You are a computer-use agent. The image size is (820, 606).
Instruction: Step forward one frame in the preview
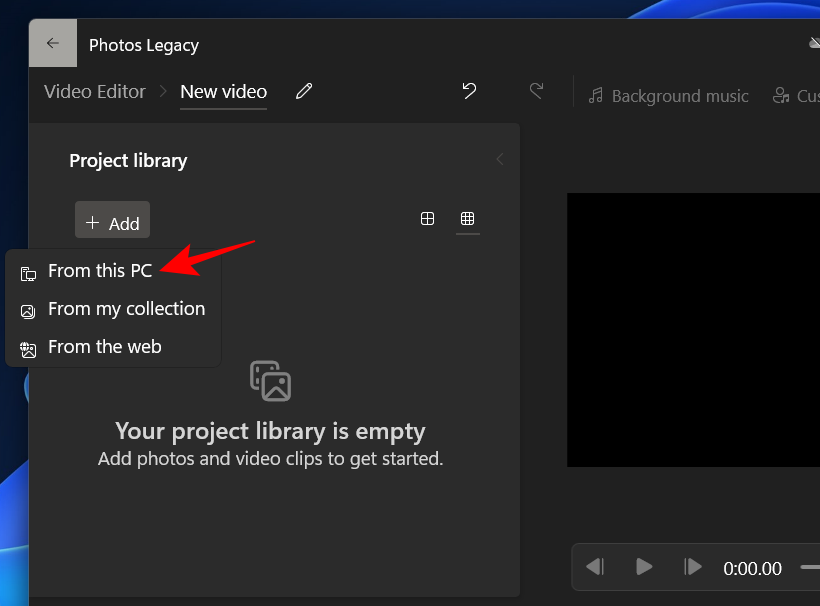pyautogui.click(x=693, y=567)
